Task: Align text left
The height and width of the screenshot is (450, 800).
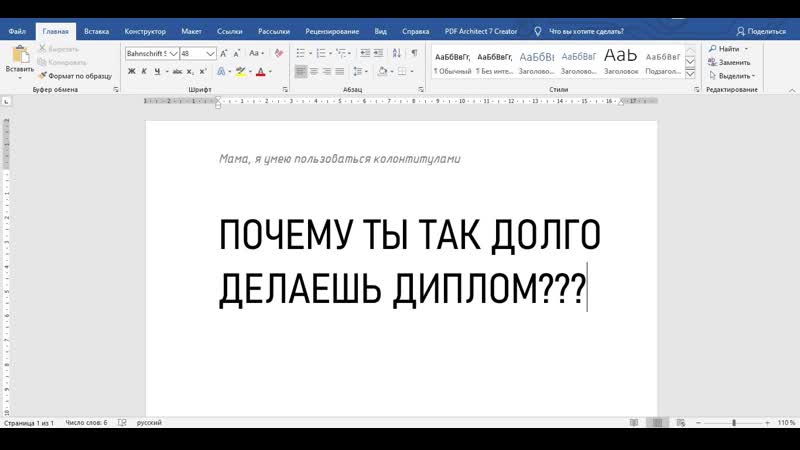Action: click(301, 71)
